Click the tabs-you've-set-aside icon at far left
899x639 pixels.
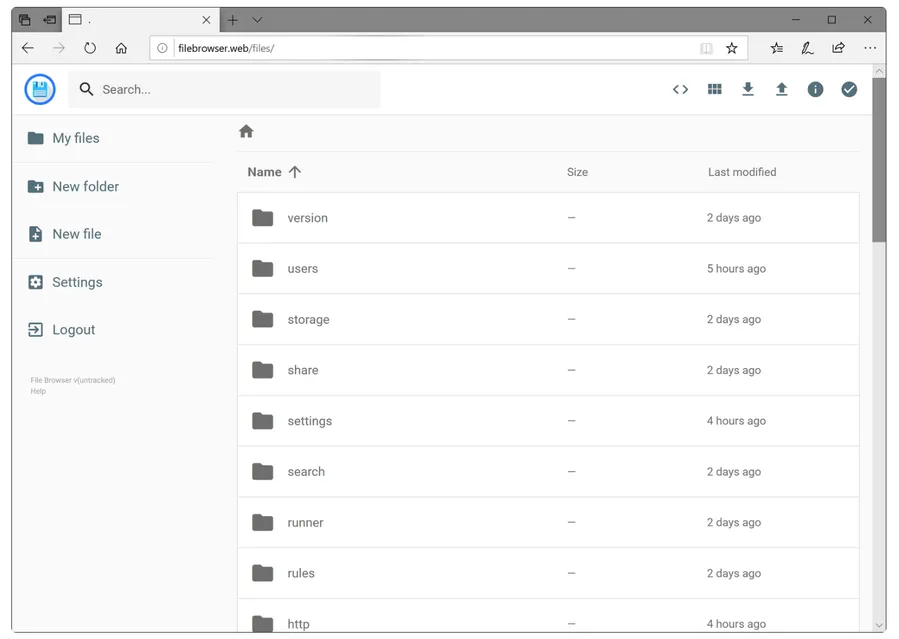[25, 20]
